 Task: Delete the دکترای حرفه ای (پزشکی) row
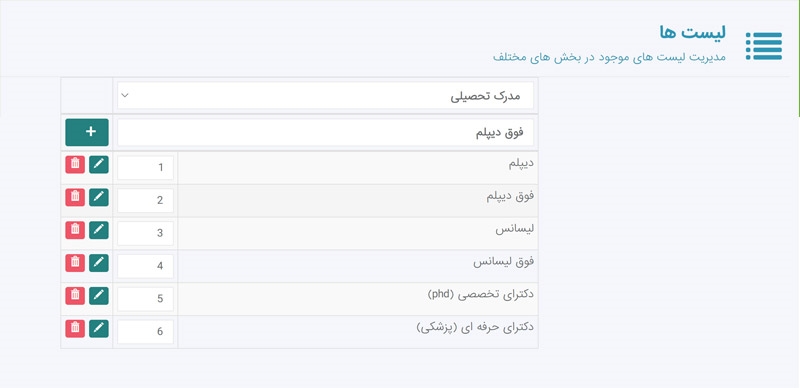75,328
